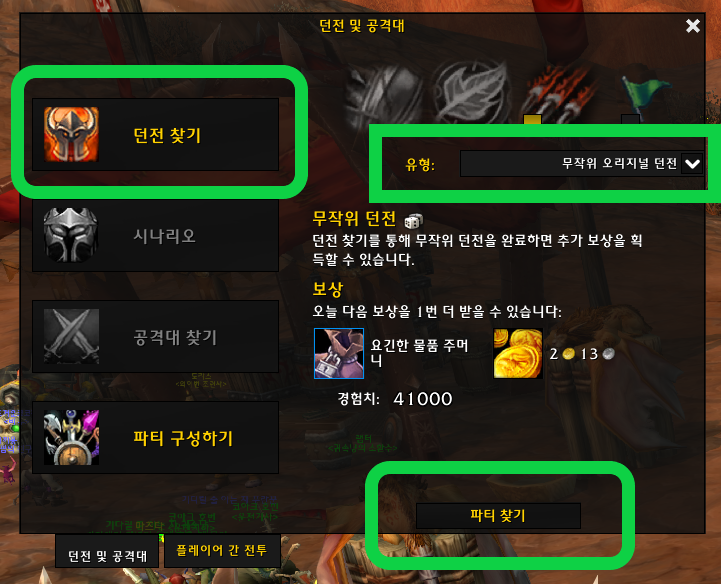The height and width of the screenshot is (584, 721).
Task: Check the leader flag checkbox
Action: (x=630, y=120)
